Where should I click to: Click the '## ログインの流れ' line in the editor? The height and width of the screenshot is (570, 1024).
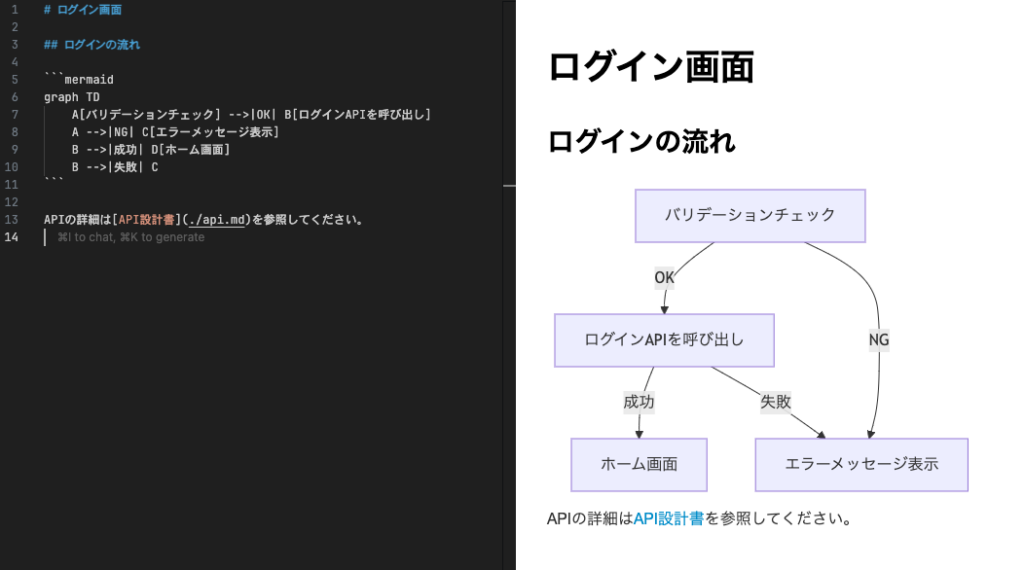[91, 44]
